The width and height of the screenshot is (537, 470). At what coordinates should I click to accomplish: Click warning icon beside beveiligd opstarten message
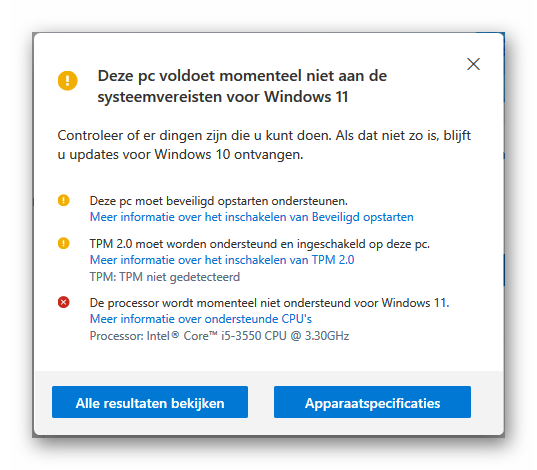[63, 200]
